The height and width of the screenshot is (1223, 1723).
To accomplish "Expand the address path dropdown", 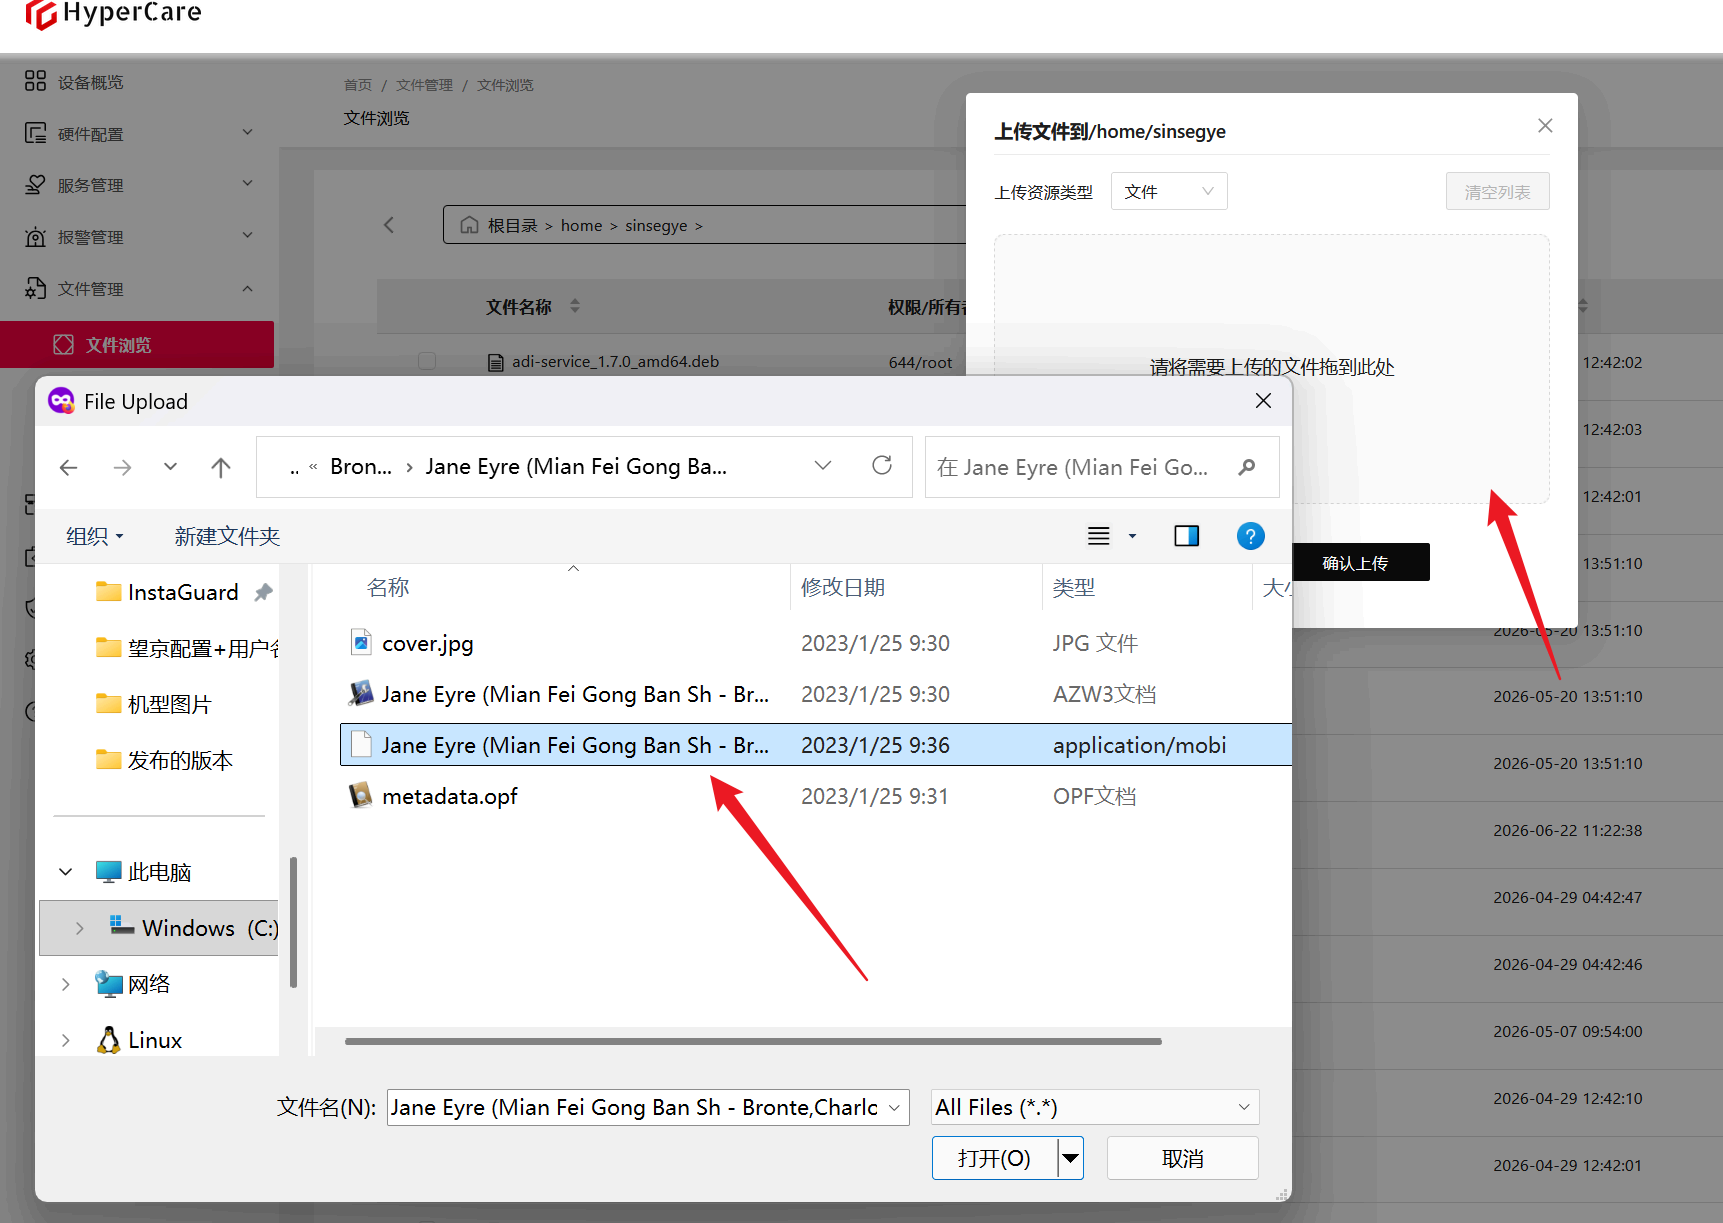I will click(x=823, y=465).
